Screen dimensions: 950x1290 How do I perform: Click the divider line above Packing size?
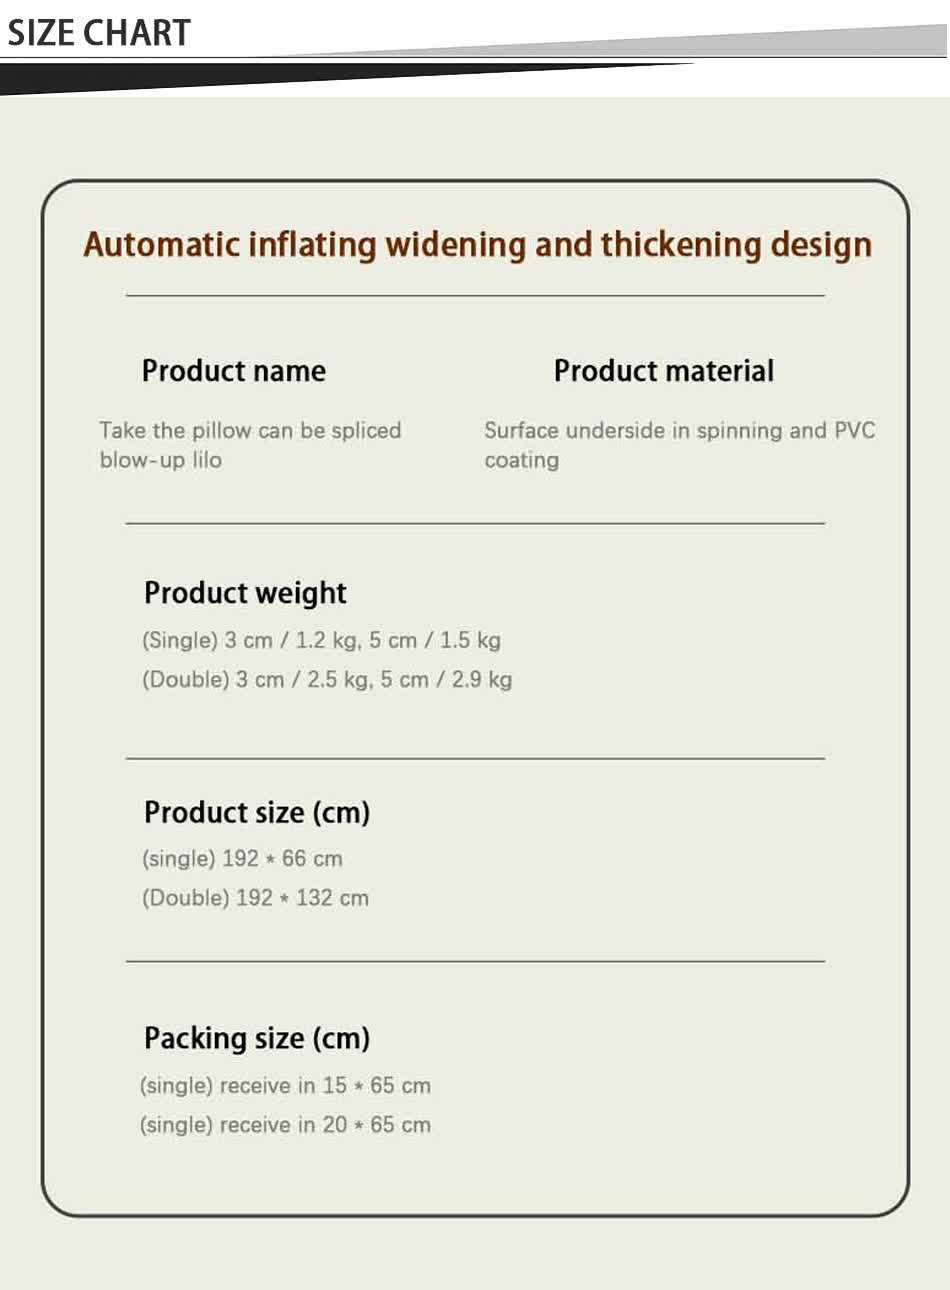(x=475, y=961)
